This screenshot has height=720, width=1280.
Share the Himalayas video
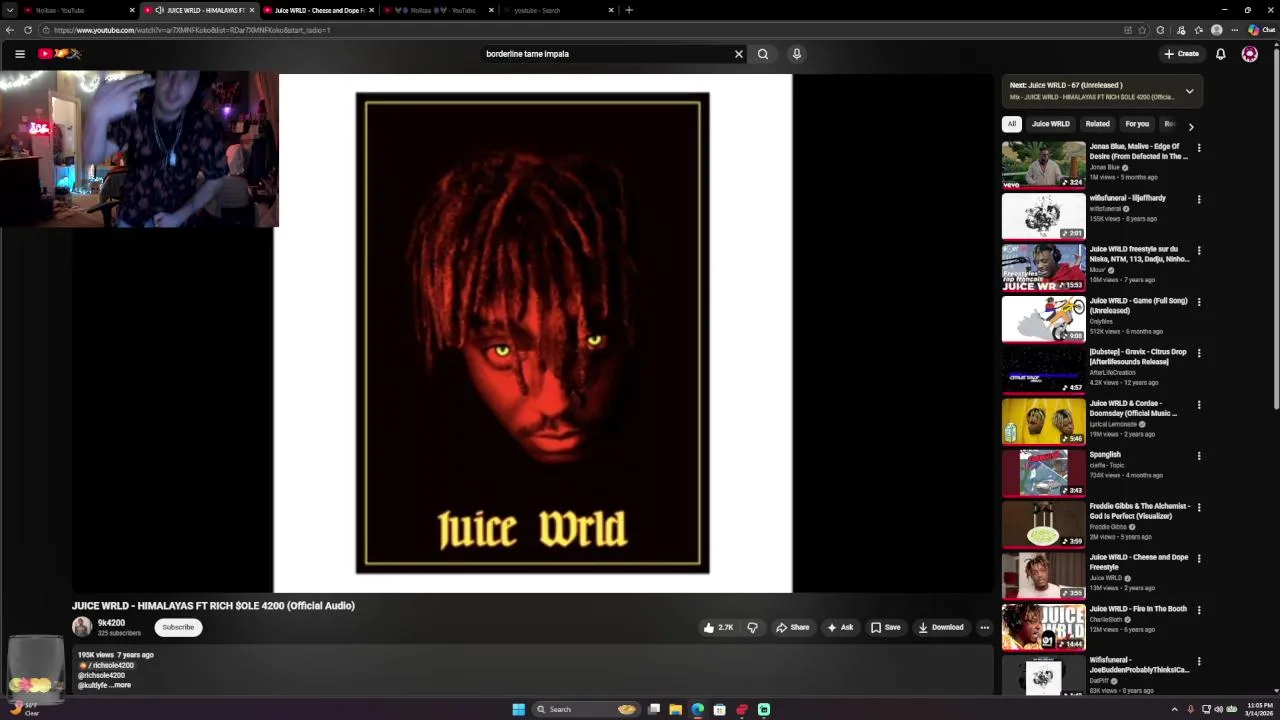click(x=792, y=627)
